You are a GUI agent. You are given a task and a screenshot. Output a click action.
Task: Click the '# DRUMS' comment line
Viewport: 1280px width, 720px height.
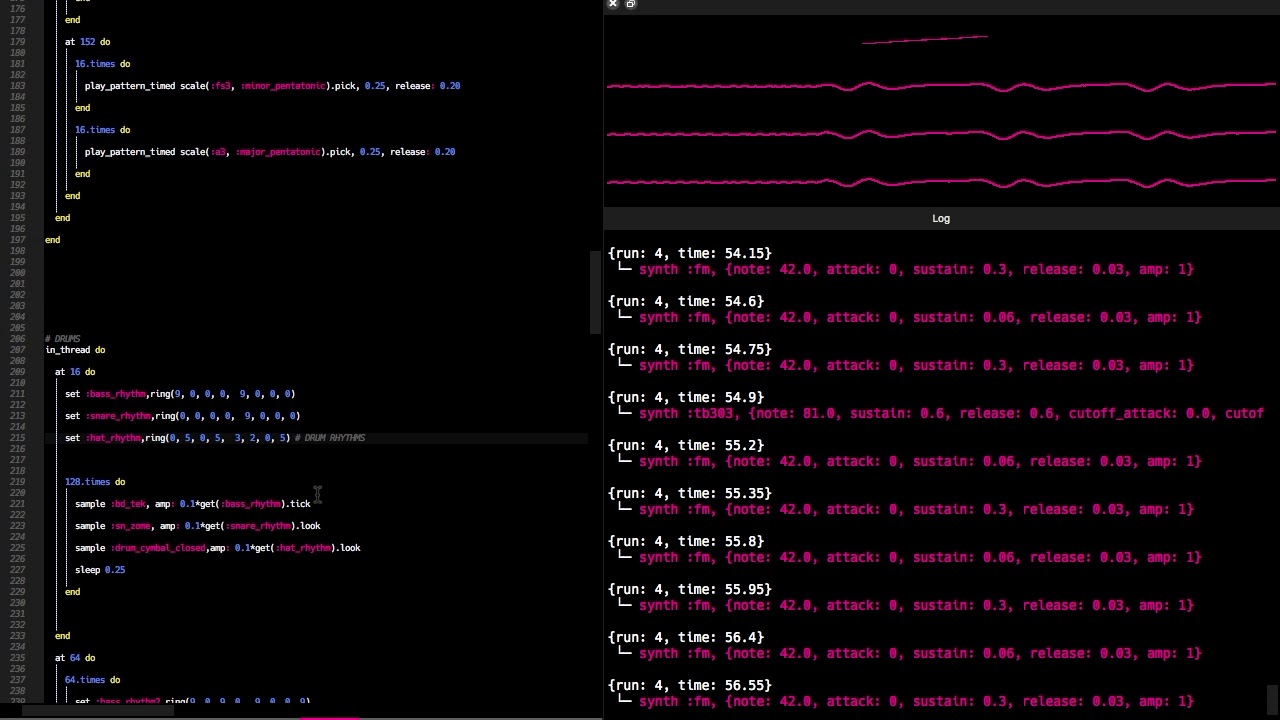click(x=63, y=339)
